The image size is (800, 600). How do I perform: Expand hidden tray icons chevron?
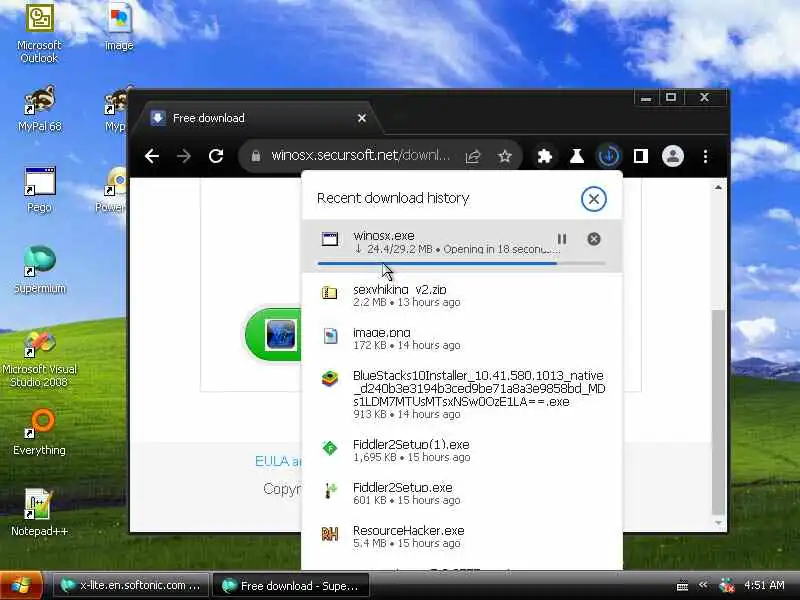(703, 585)
